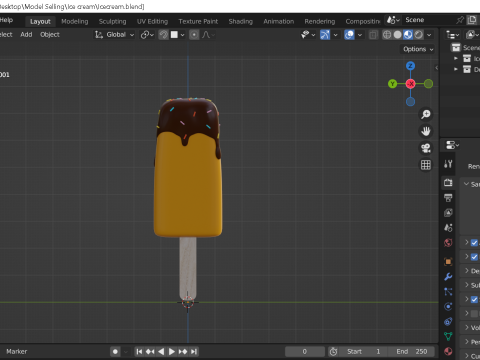This screenshot has width=480, height=360.
Task: Toggle the checkbox directly below Sampling panel
Action: pos(474,243)
